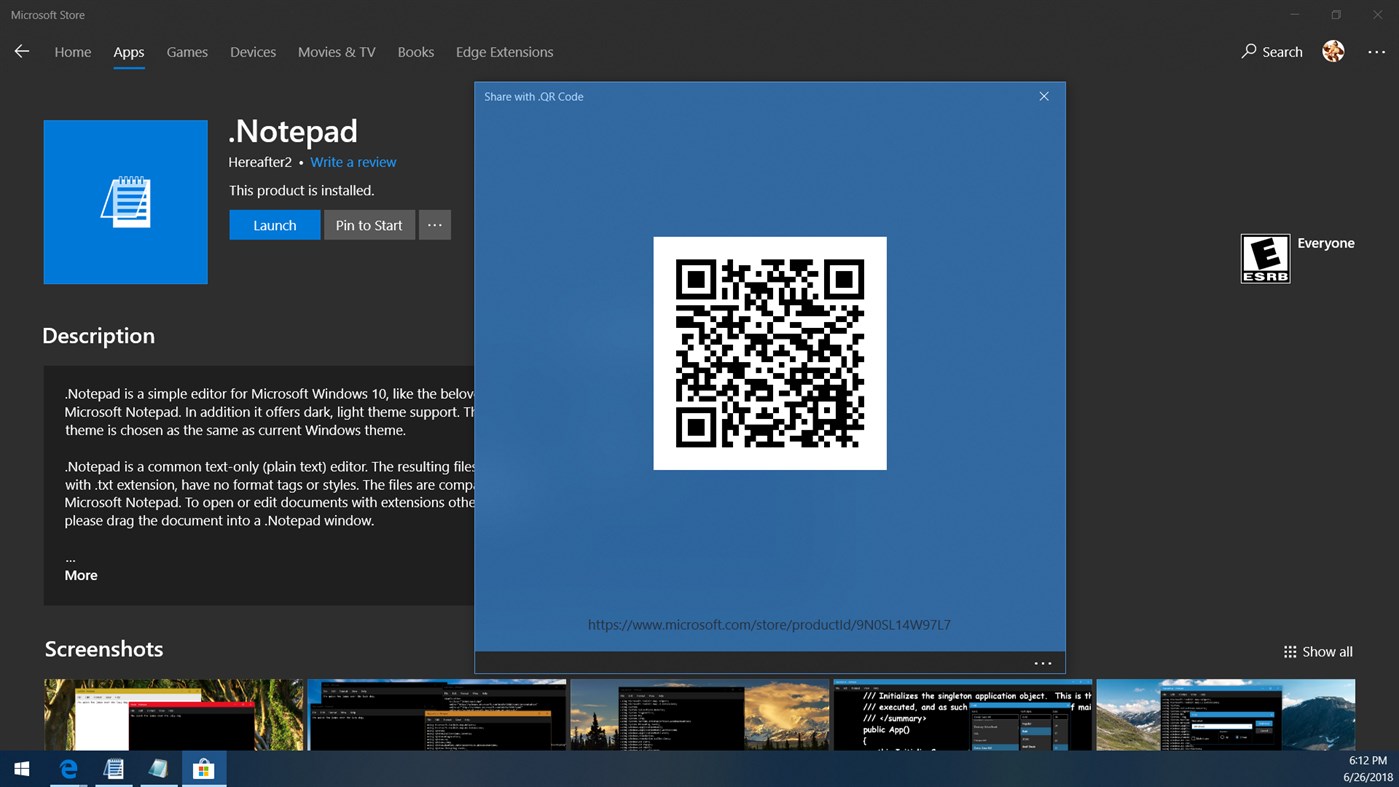Click the product URL under the QR code

(769, 624)
